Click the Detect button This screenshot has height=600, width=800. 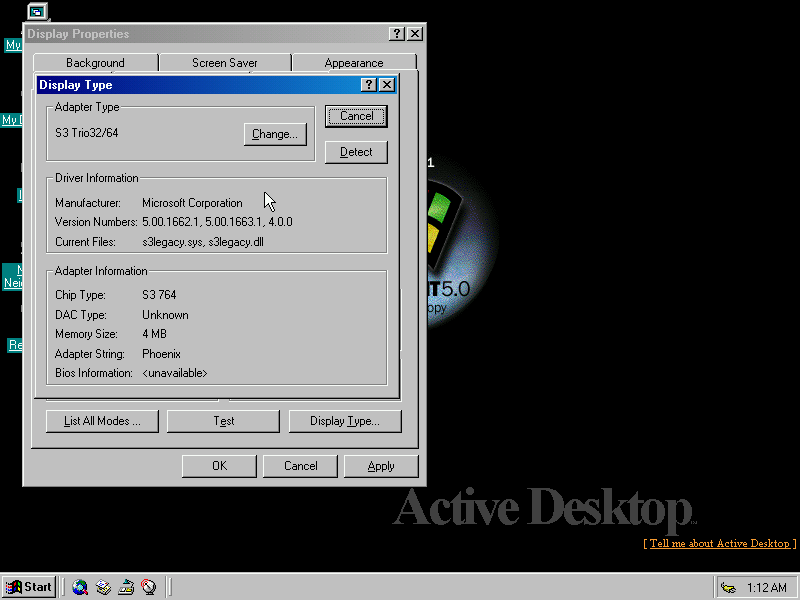click(x=356, y=152)
